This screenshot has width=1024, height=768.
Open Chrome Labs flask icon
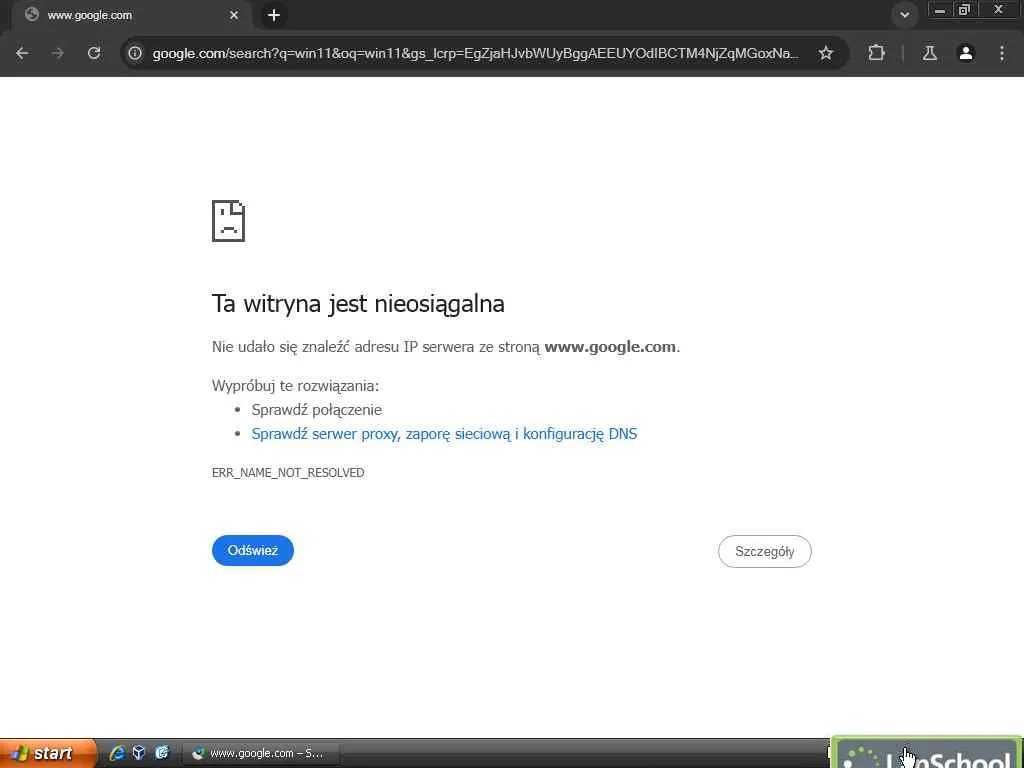coord(930,54)
